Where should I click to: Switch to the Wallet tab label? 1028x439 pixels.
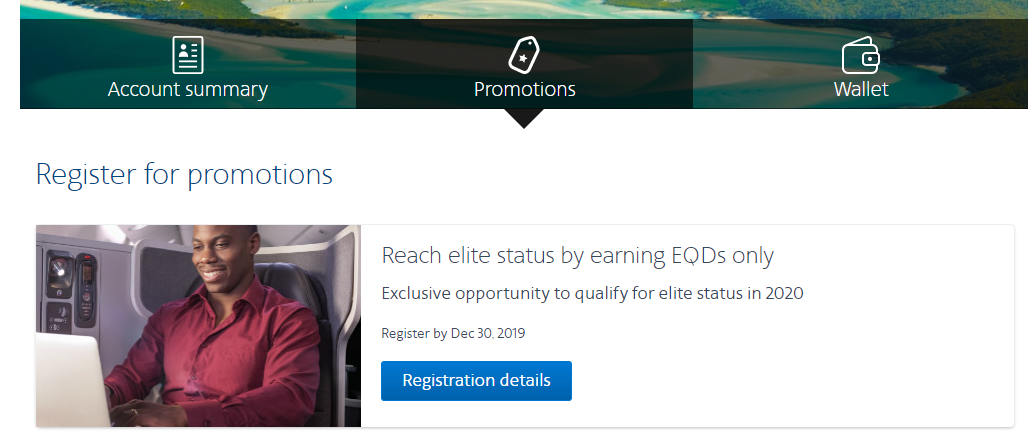click(x=861, y=89)
